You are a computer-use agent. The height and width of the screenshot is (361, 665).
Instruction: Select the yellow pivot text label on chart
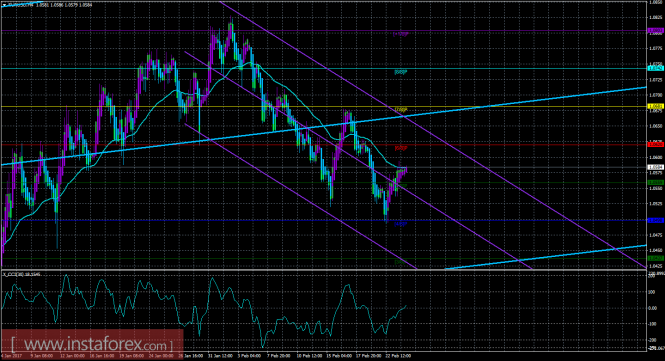(x=400, y=110)
